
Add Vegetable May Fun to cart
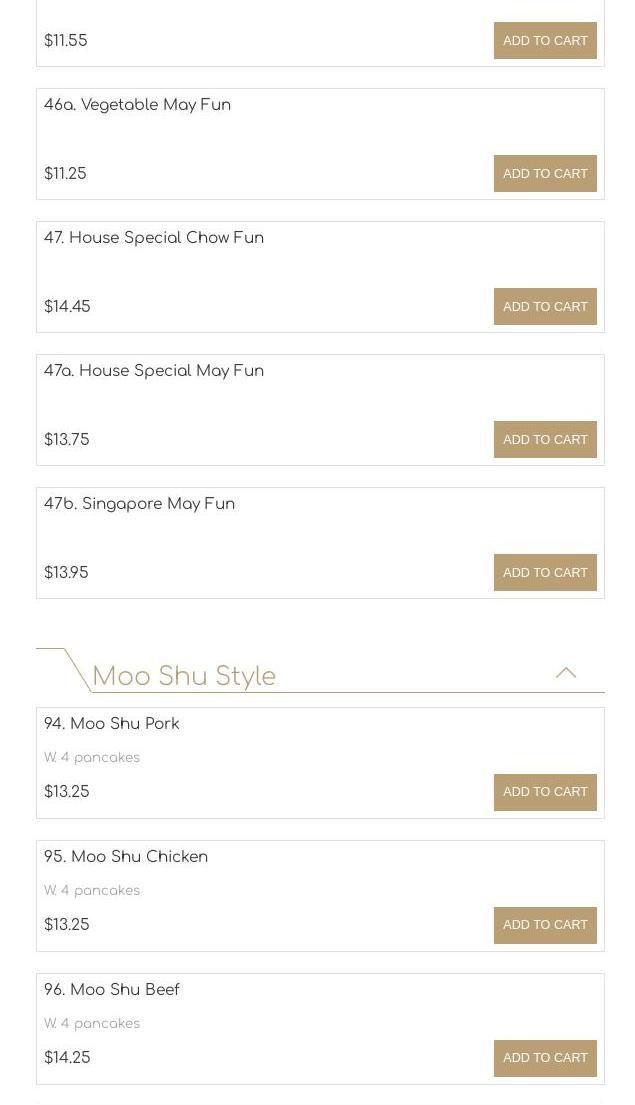tap(545, 174)
